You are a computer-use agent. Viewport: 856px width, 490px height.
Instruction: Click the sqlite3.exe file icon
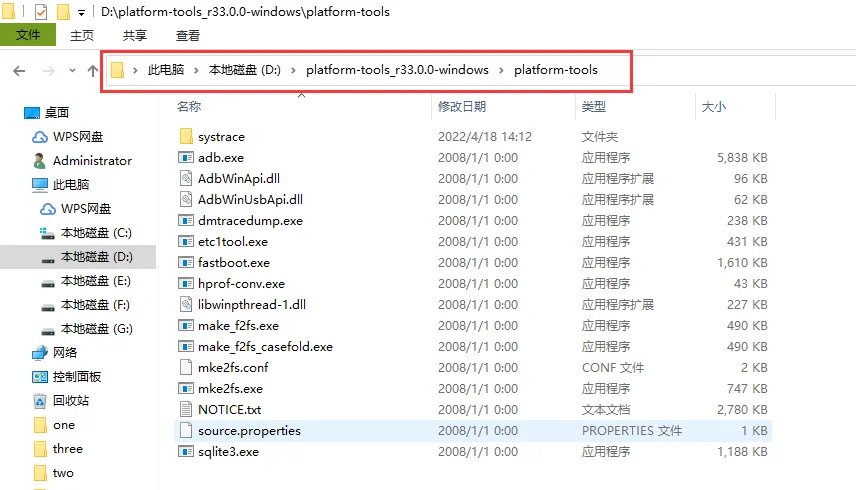tap(186, 452)
